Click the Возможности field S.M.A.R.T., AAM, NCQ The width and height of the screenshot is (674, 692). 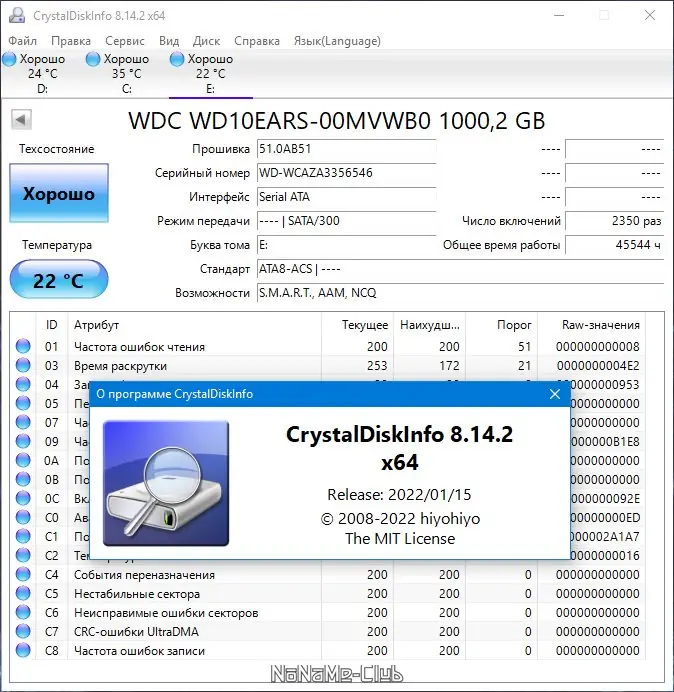pyautogui.click(x=460, y=293)
